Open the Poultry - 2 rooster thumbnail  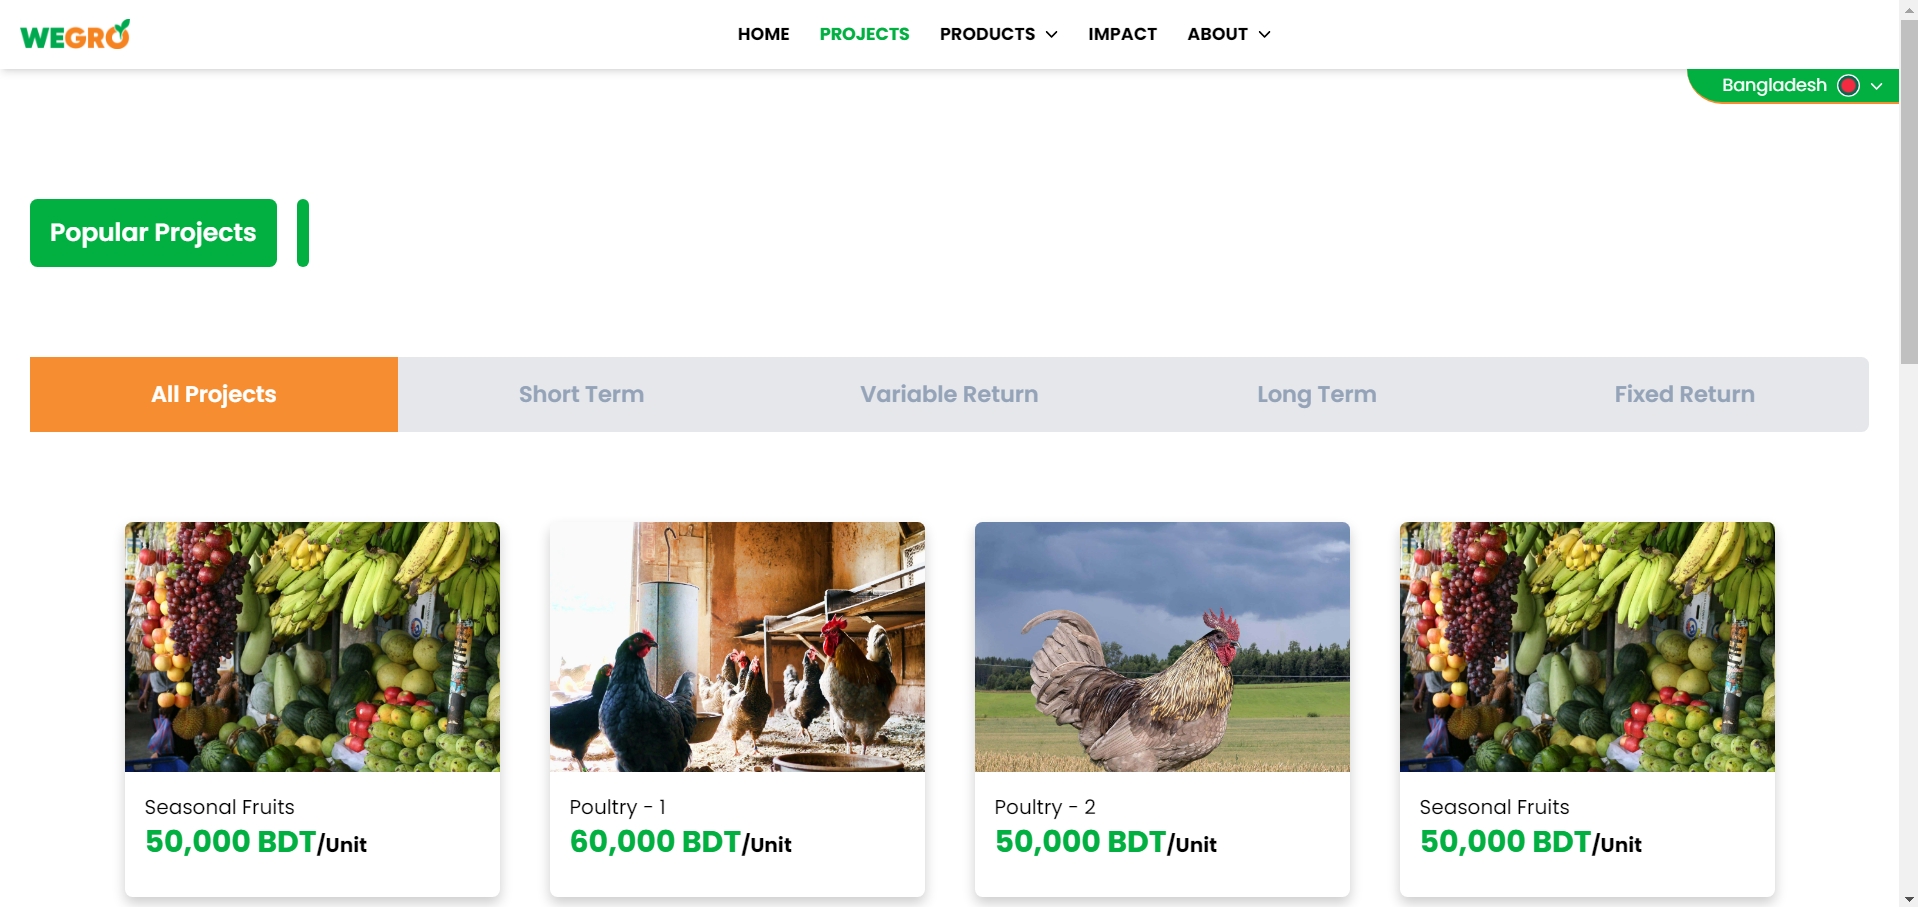pyautogui.click(x=1162, y=647)
